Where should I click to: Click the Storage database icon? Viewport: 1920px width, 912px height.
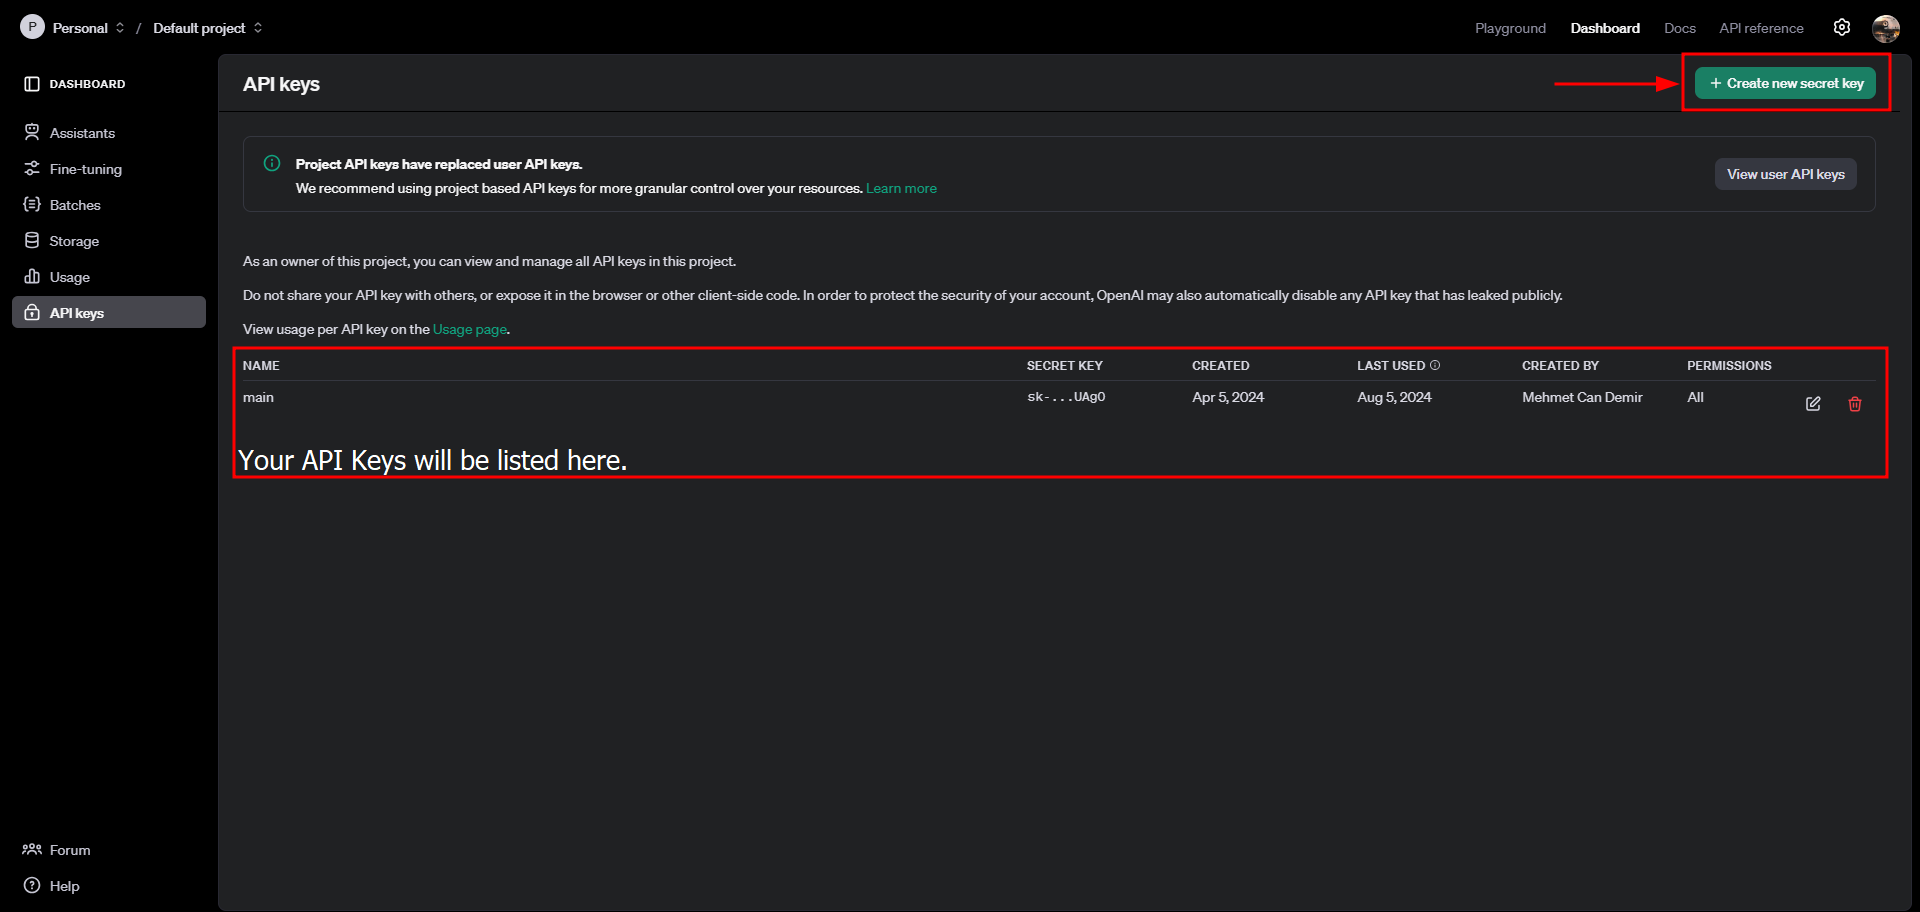click(32, 241)
